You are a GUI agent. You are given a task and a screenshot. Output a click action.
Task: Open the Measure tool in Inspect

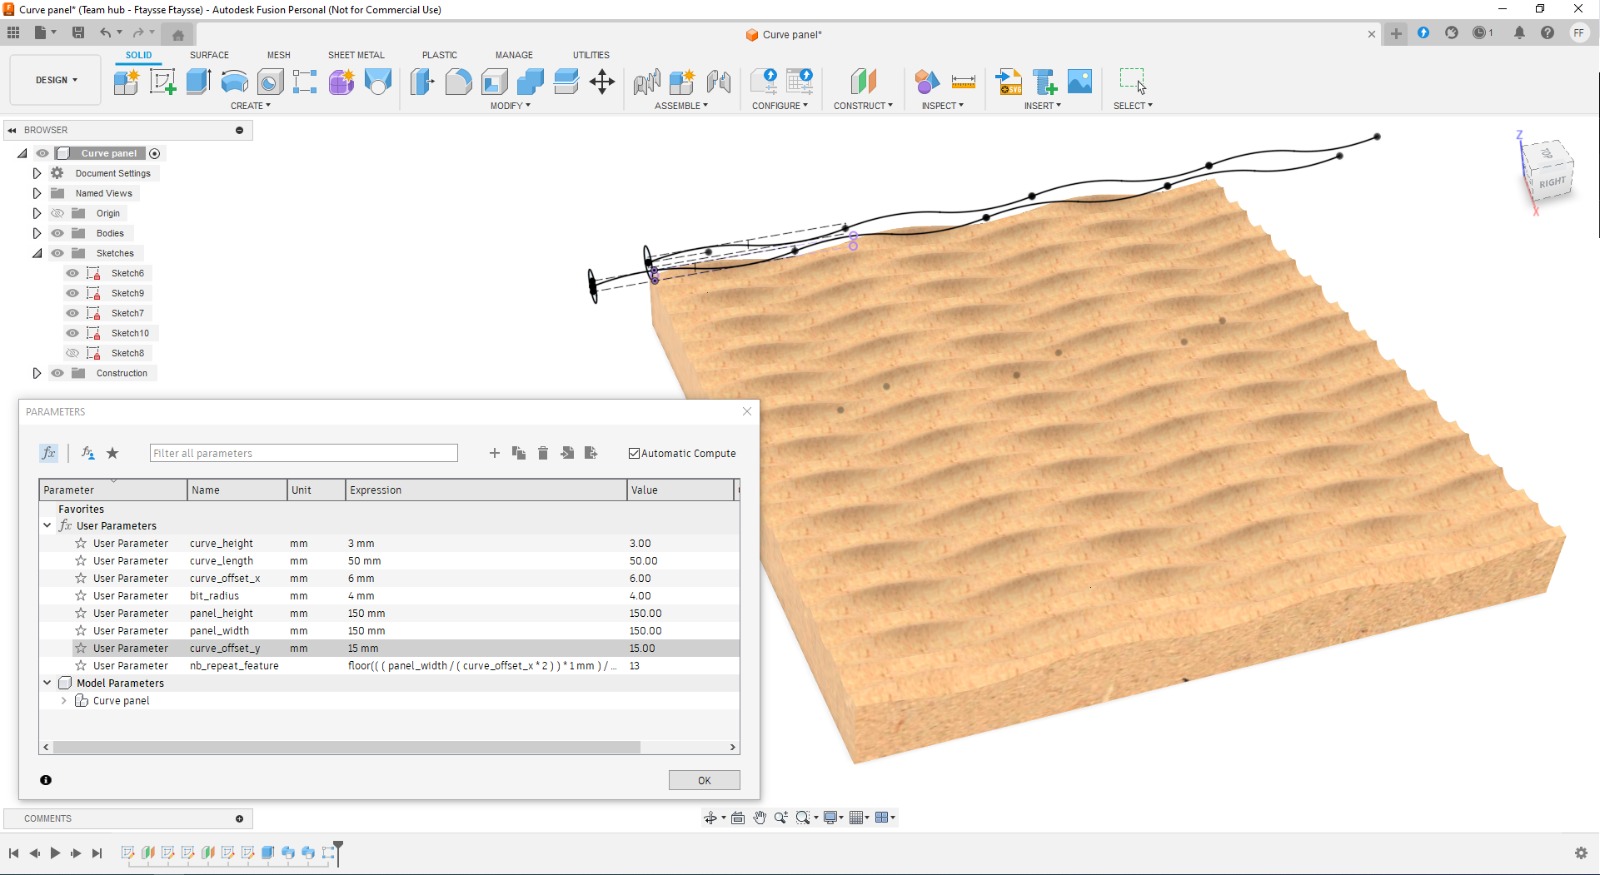tap(963, 81)
